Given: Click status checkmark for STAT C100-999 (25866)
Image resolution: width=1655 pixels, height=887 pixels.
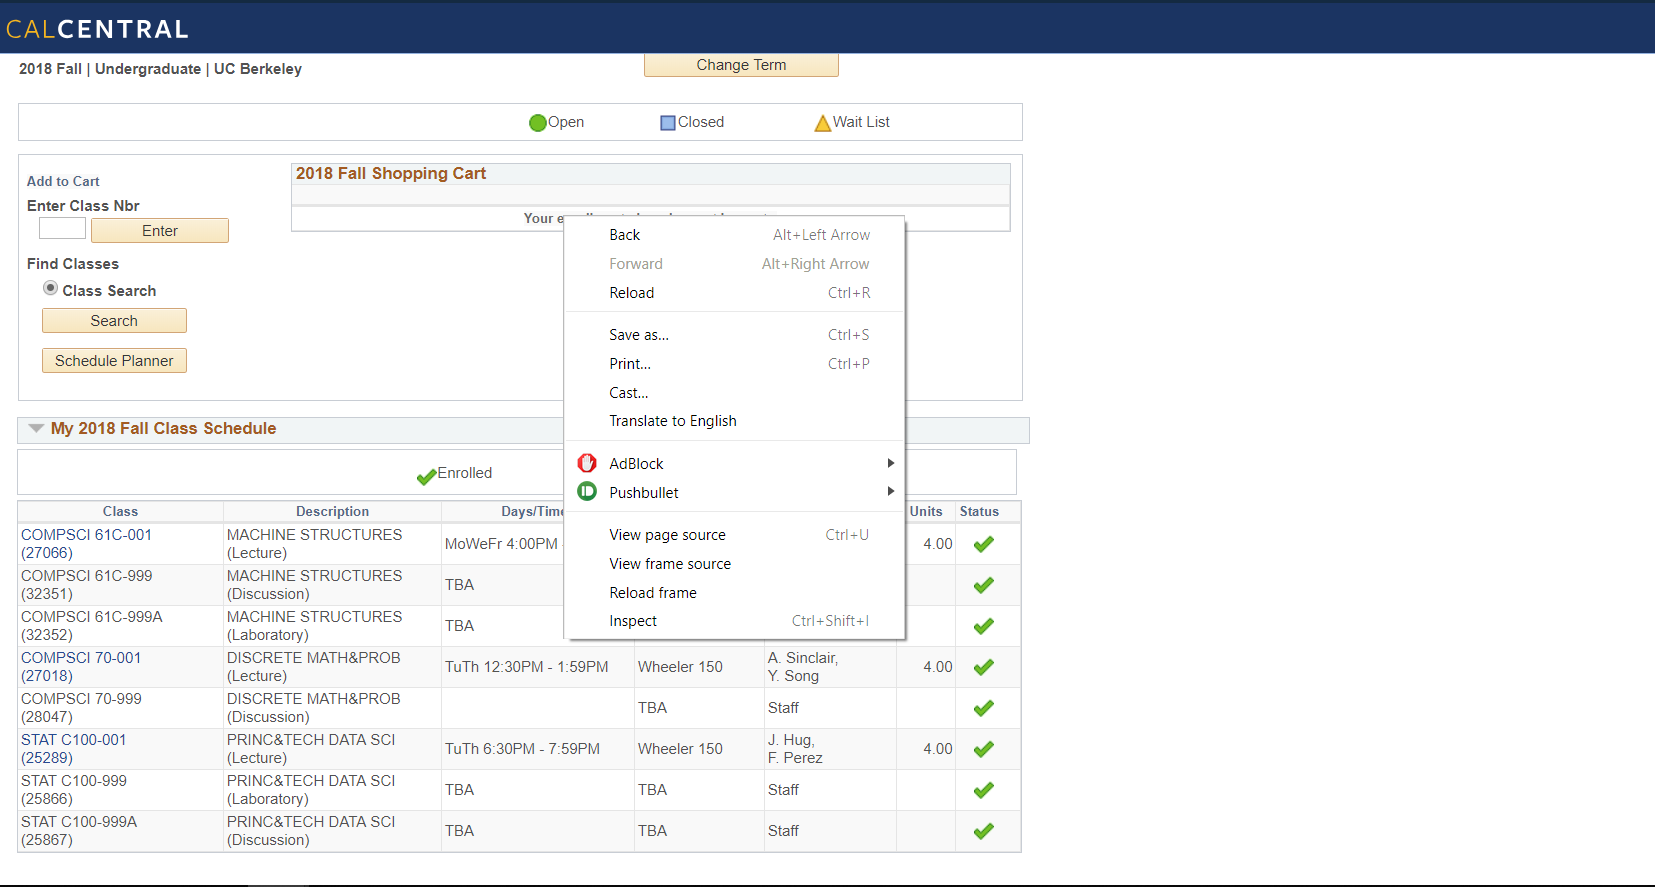Looking at the screenshot, I should click(x=984, y=790).
